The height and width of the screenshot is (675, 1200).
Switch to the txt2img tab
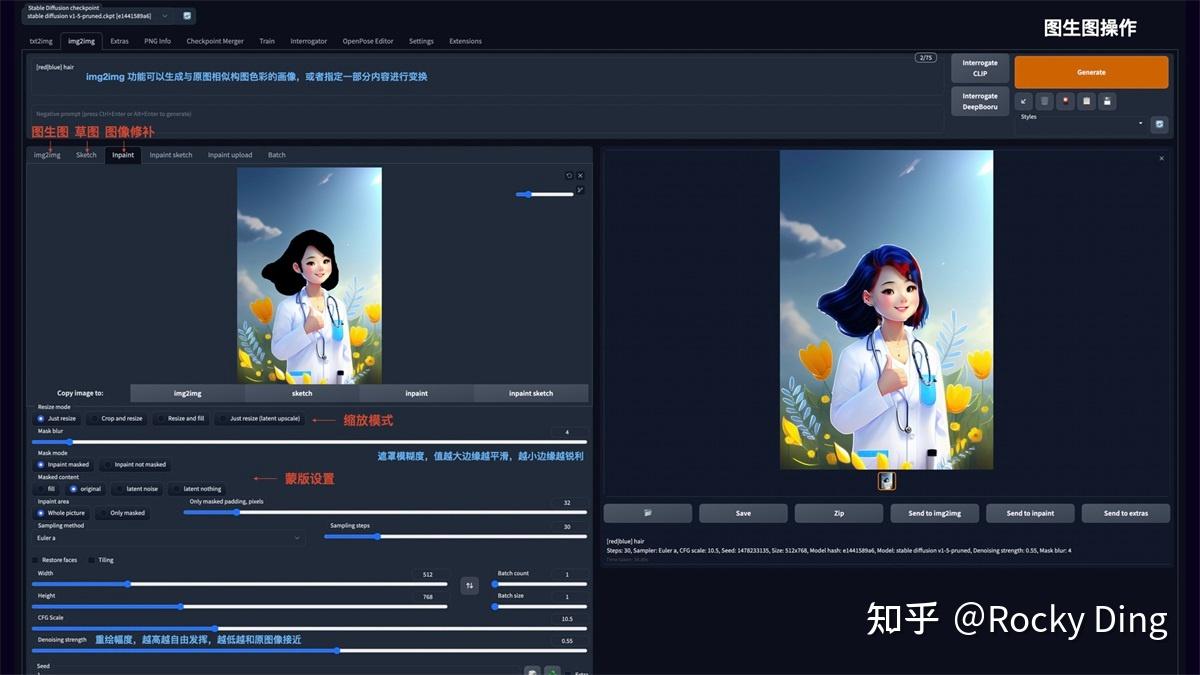click(41, 41)
